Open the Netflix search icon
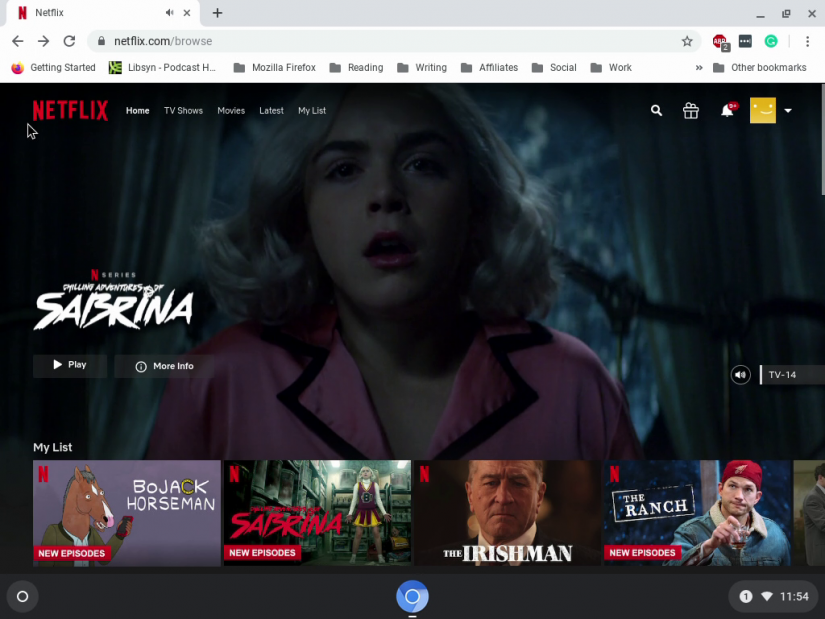Image resolution: width=825 pixels, height=619 pixels. [x=656, y=110]
